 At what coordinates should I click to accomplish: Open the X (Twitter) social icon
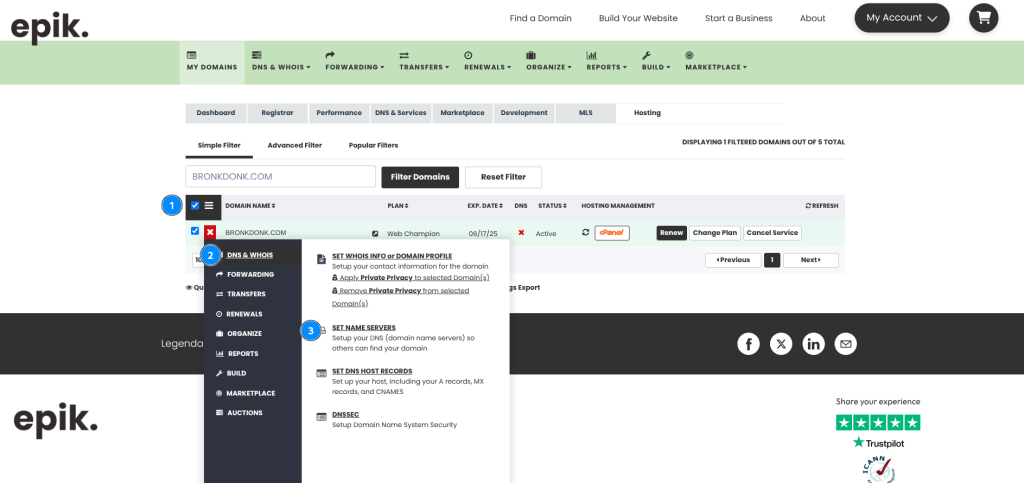pos(781,344)
